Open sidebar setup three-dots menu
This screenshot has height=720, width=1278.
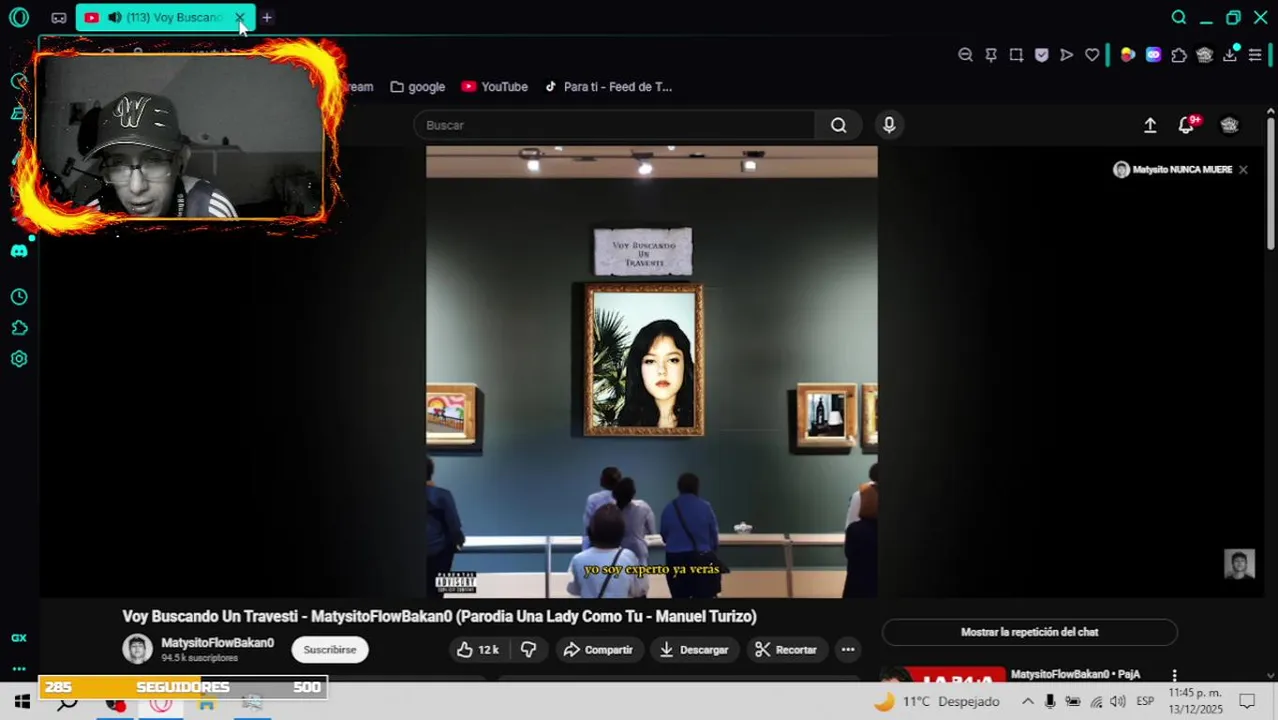click(19, 668)
